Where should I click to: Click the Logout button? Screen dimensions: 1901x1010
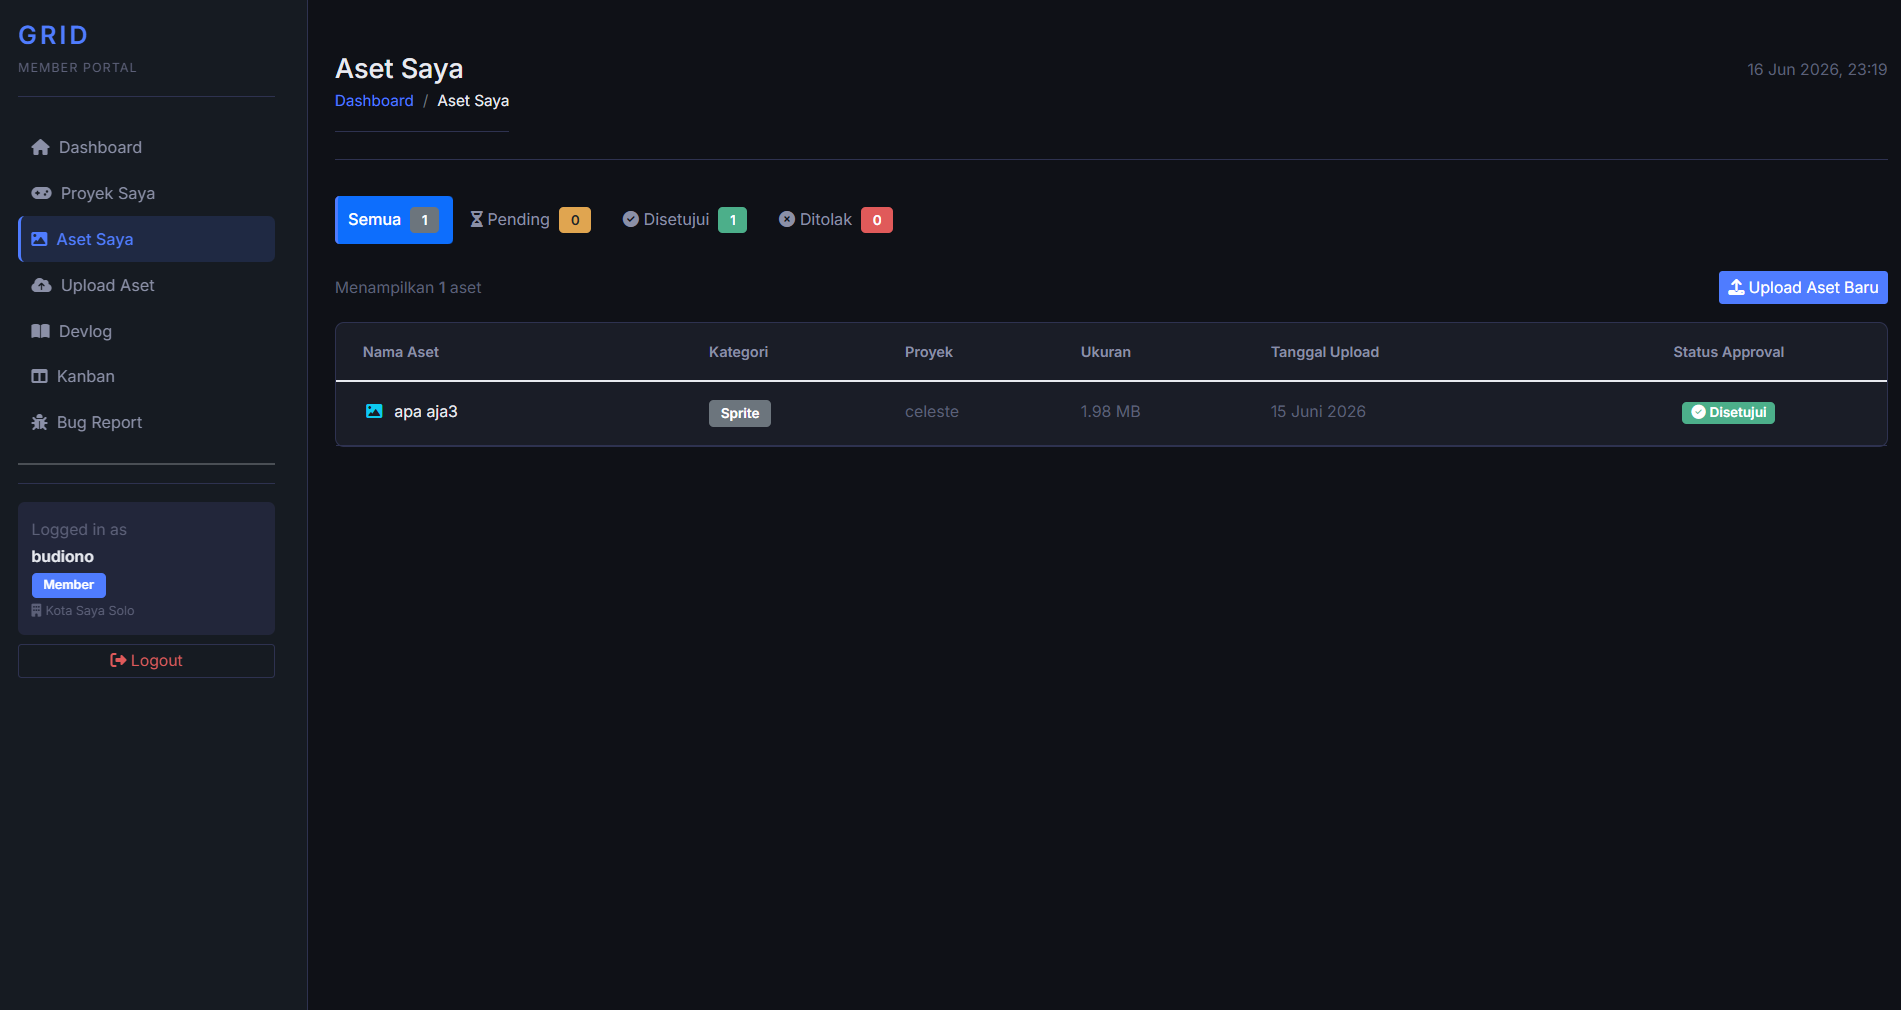pyautogui.click(x=146, y=661)
